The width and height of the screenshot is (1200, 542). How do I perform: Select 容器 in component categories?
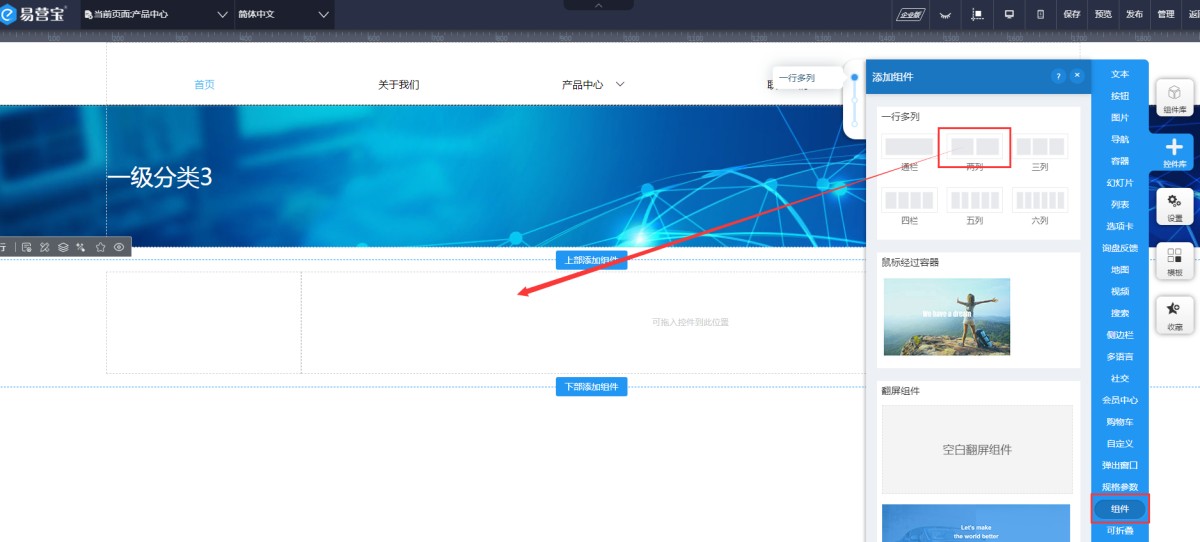pyautogui.click(x=1120, y=161)
